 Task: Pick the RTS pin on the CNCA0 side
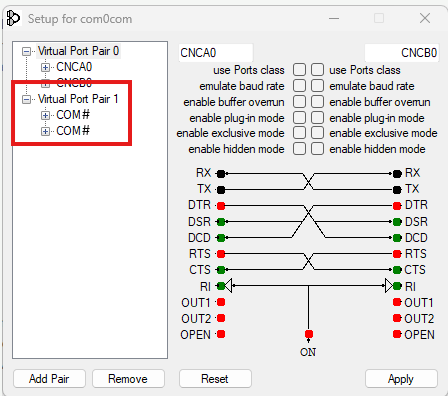click(x=221, y=254)
